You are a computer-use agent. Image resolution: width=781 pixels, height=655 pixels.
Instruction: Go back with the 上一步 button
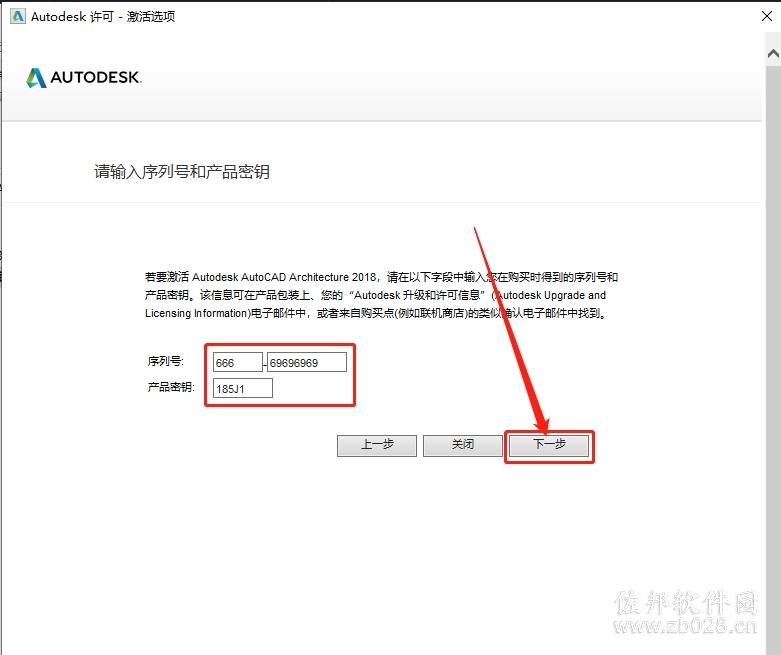(x=377, y=445)
